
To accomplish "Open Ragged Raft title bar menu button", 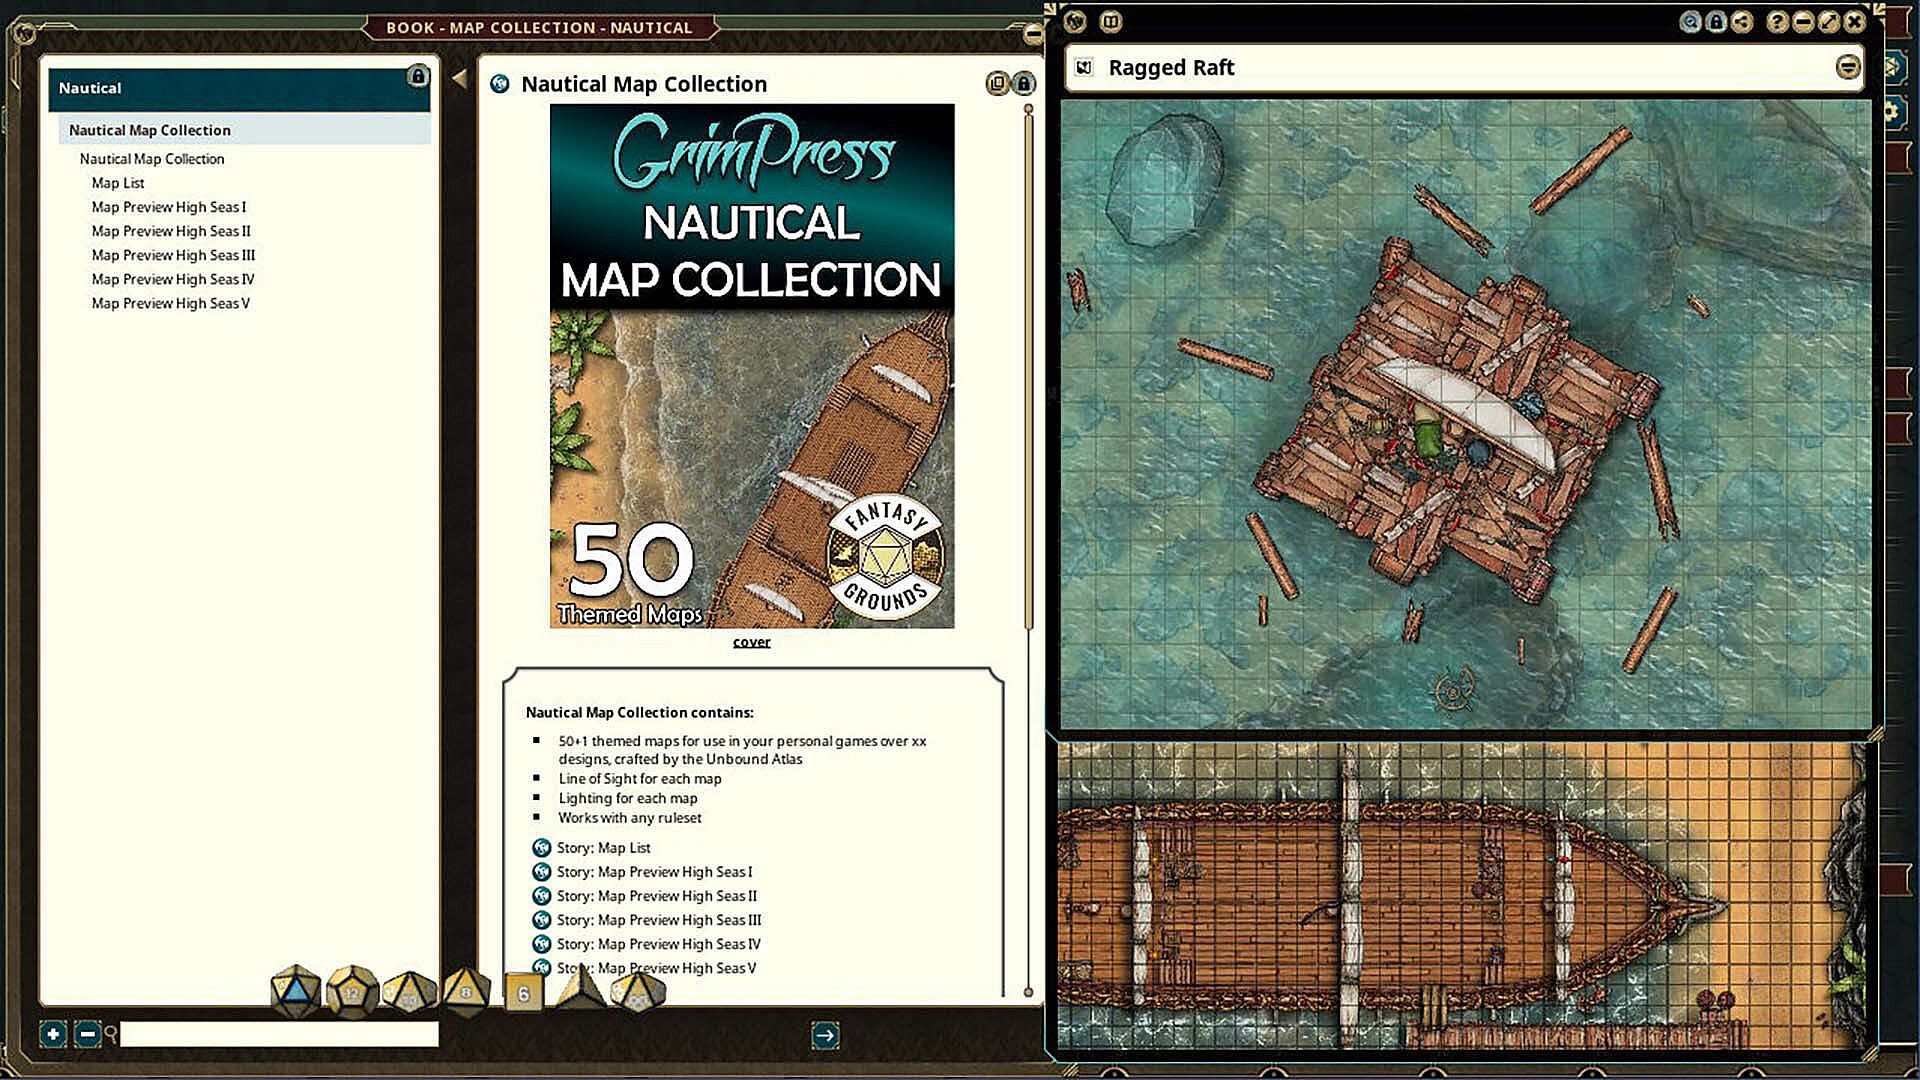I will (x=1847, y=67).
